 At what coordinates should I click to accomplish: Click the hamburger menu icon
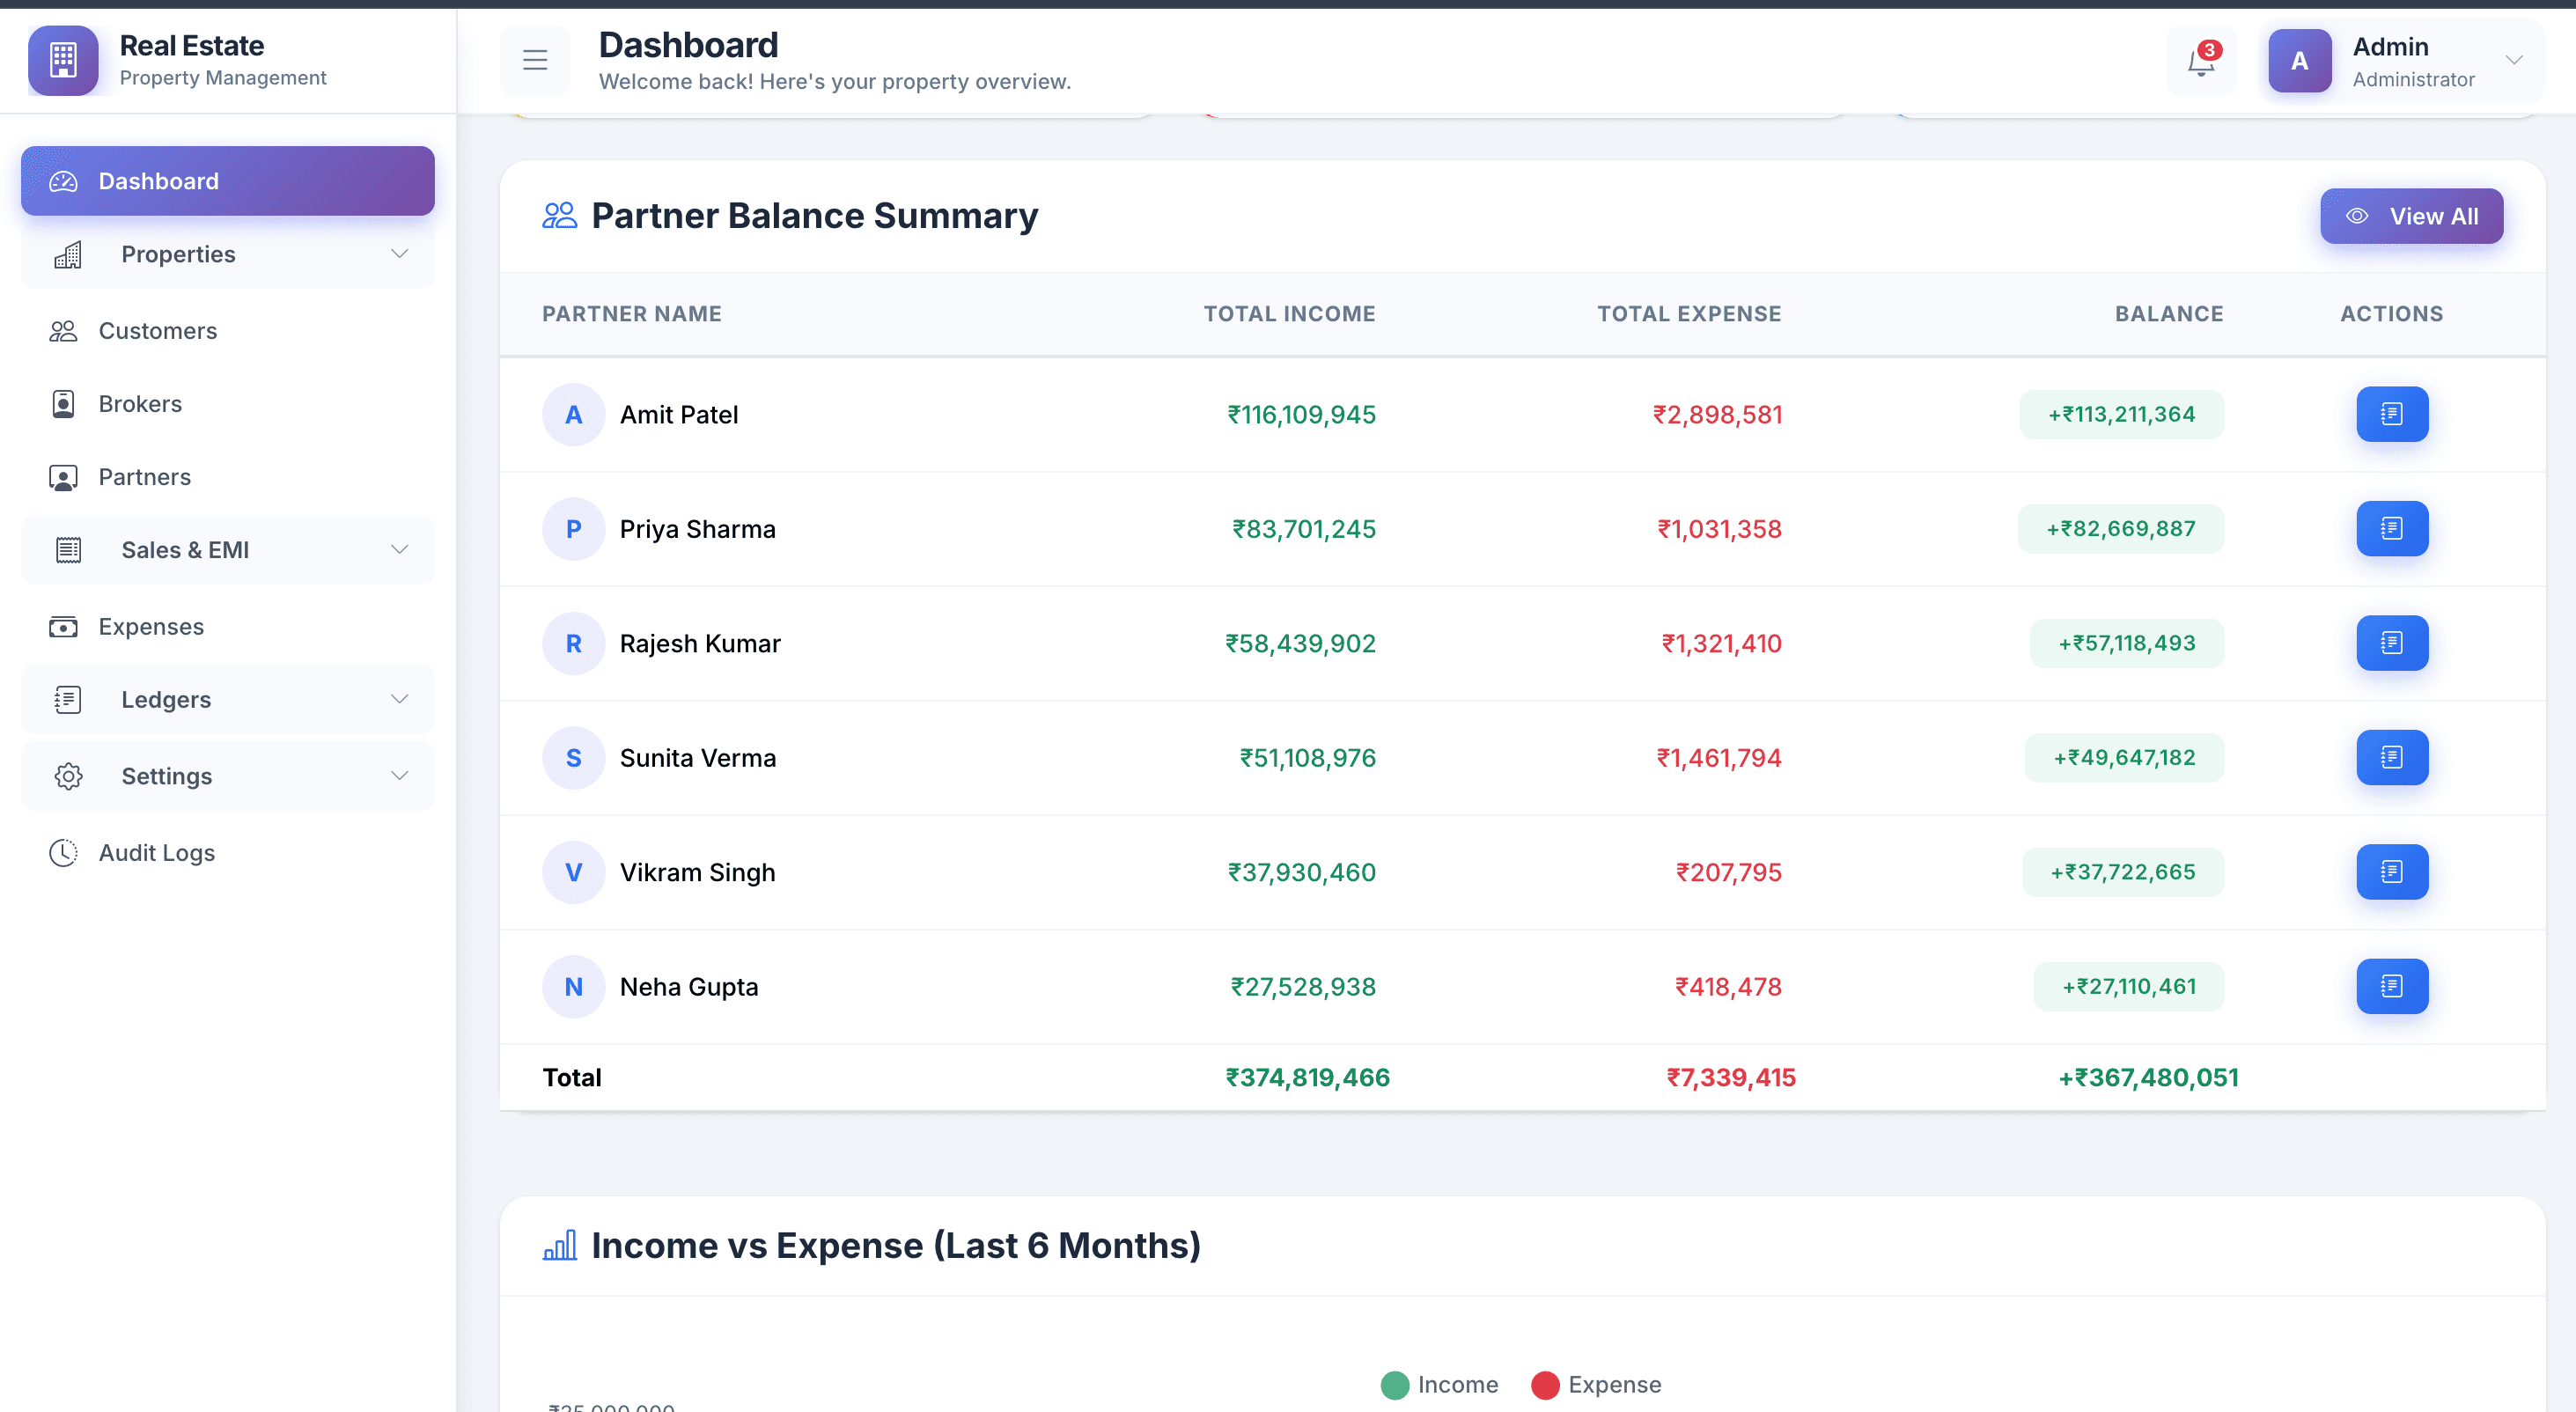click(535, 61)
